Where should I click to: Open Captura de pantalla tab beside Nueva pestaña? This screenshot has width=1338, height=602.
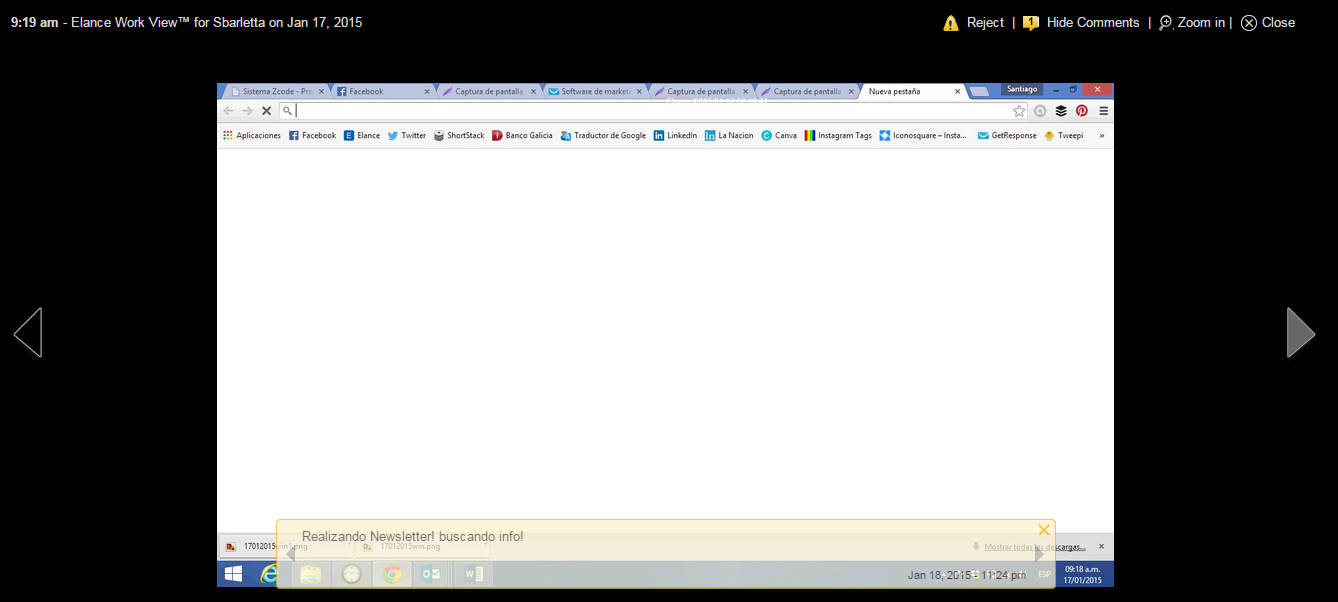806,91
